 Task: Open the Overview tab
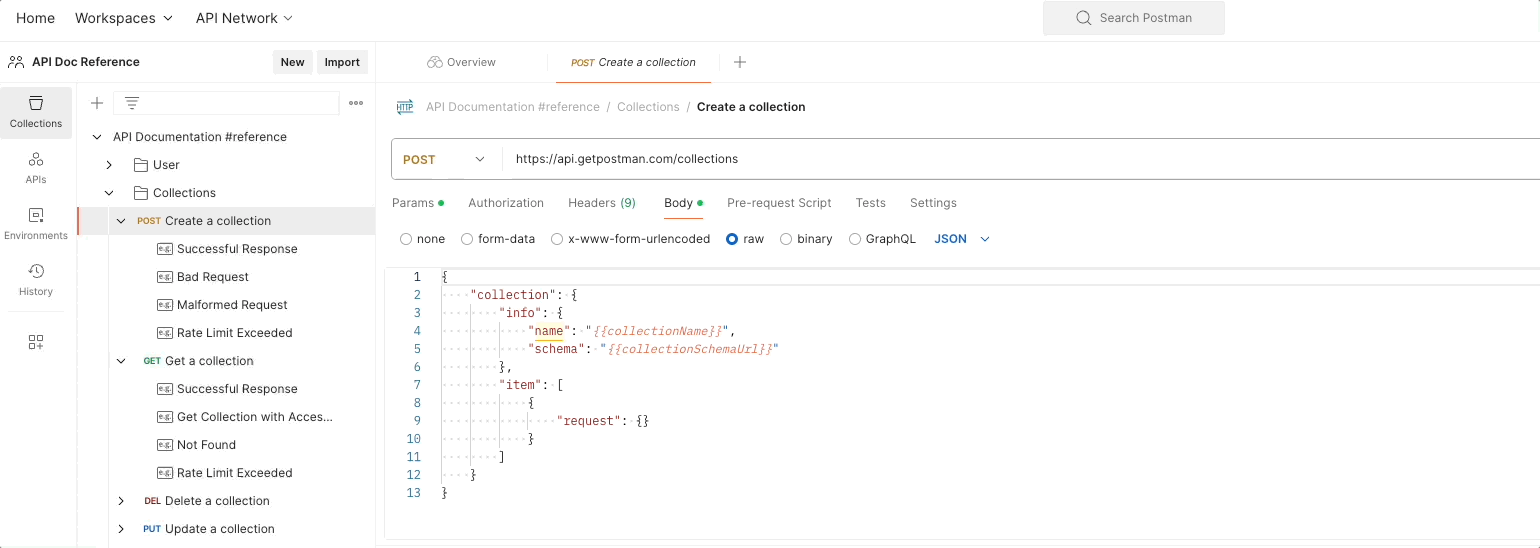pos(461,62)
